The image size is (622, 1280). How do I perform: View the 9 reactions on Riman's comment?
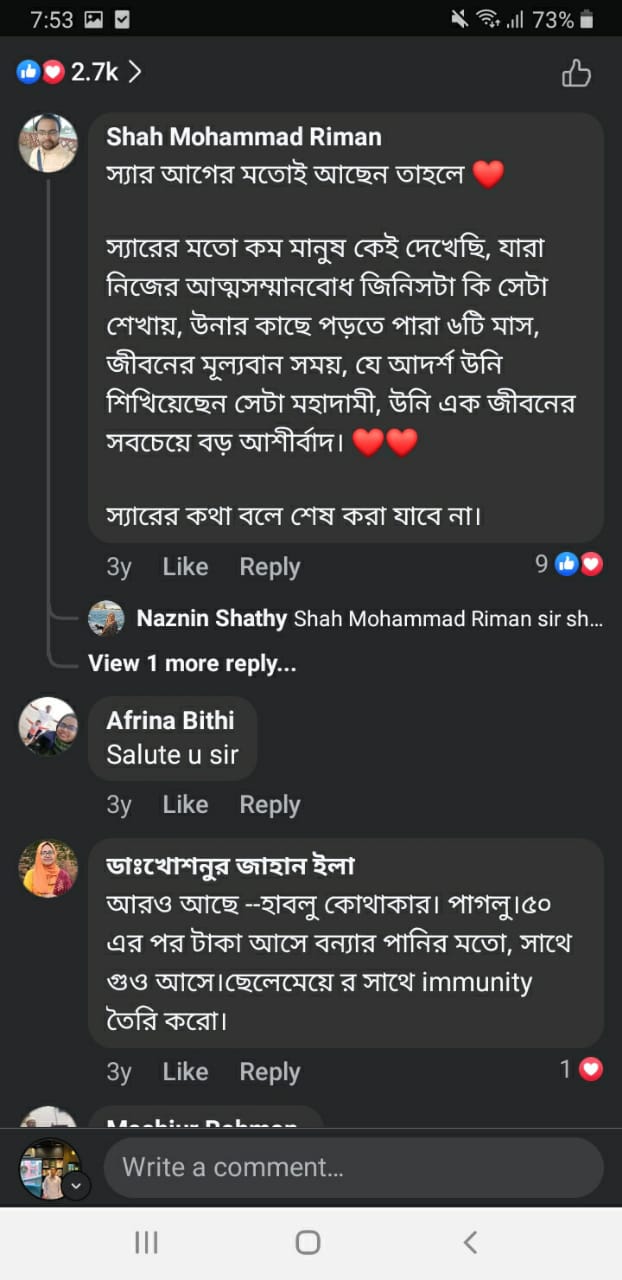point(569,564)
